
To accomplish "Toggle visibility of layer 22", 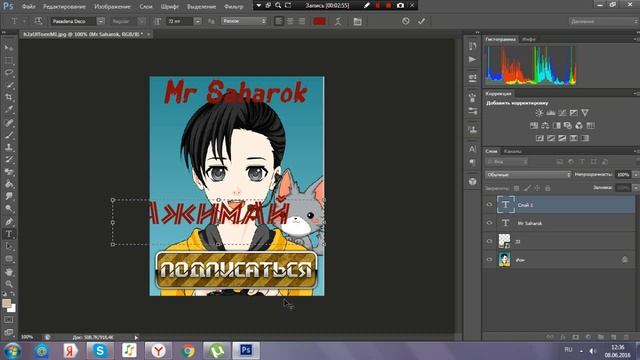I will [489, 241].
